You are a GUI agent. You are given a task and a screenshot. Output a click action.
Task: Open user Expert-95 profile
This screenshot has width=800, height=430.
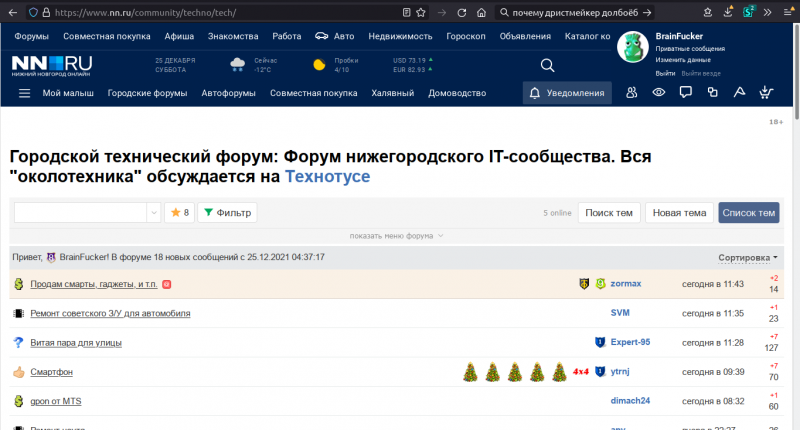tap(631, 342)
